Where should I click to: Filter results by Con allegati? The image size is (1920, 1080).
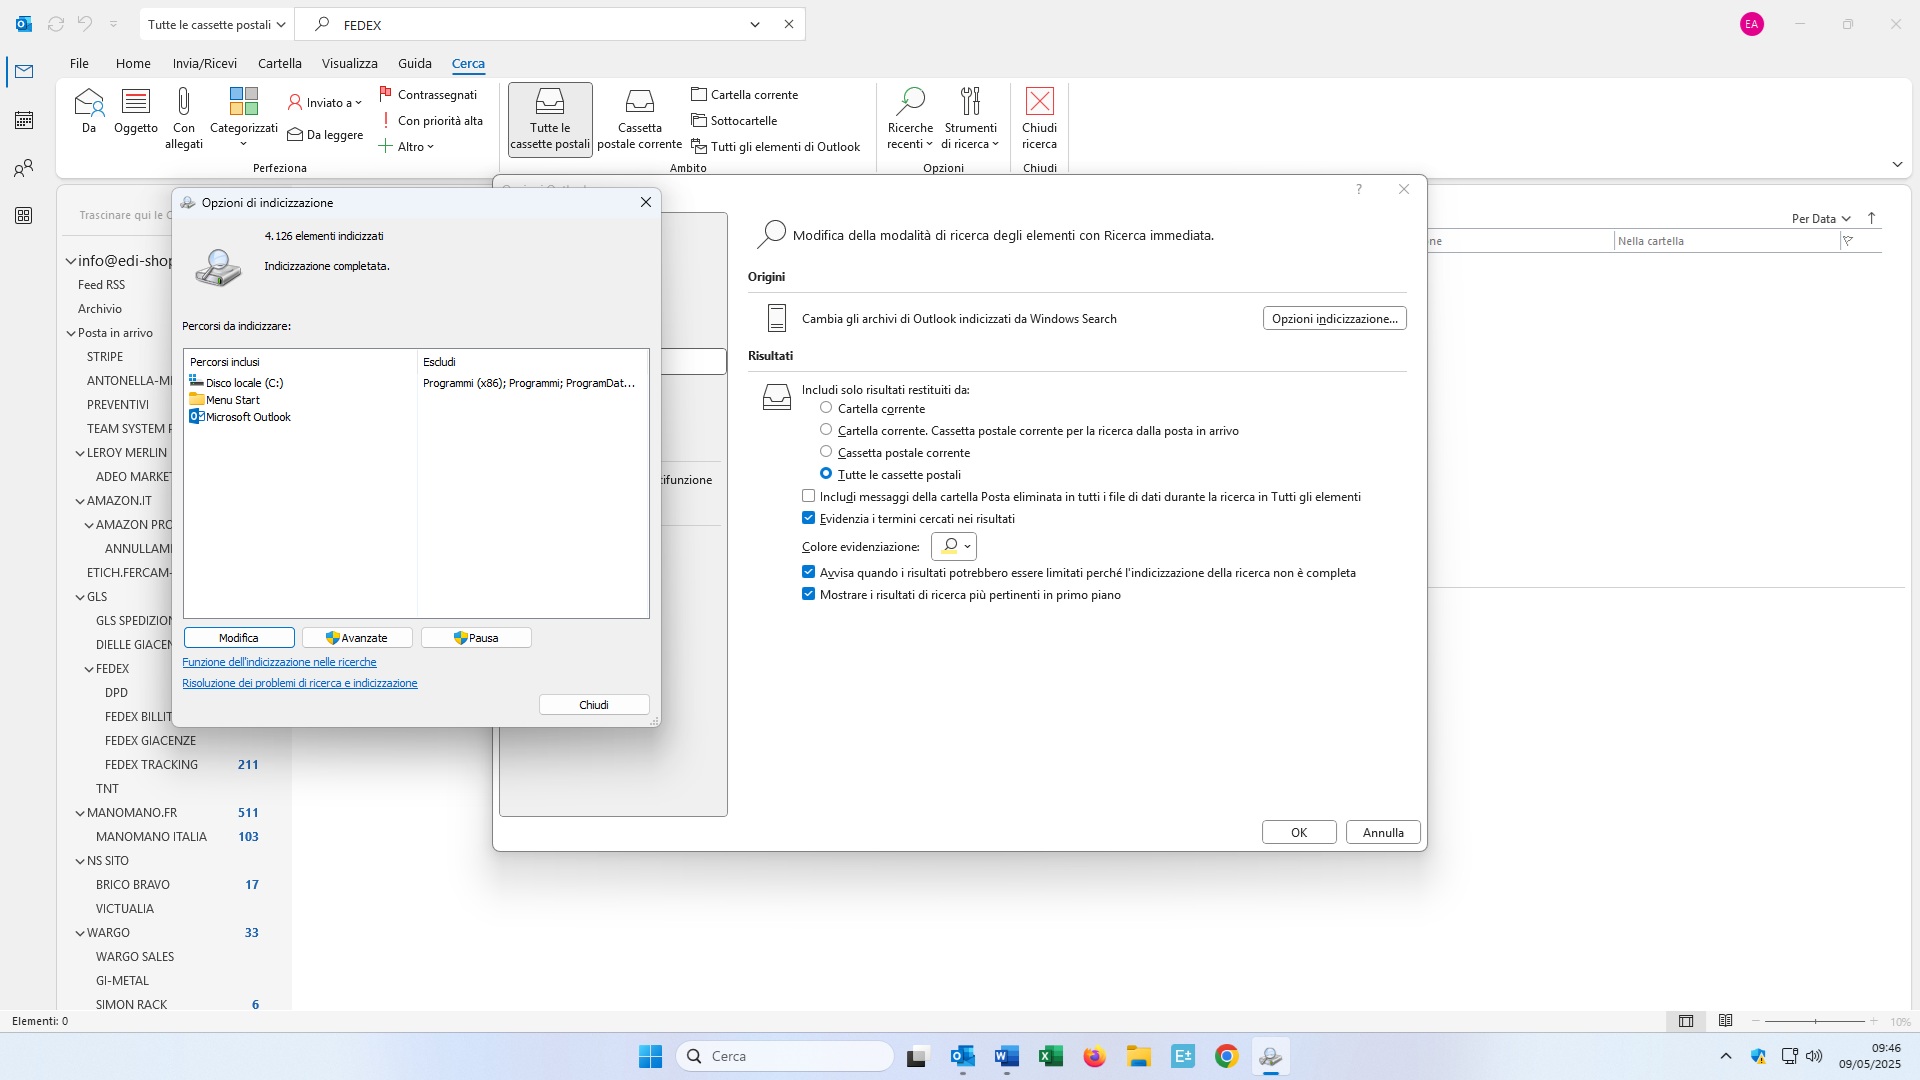coord(184,118)
